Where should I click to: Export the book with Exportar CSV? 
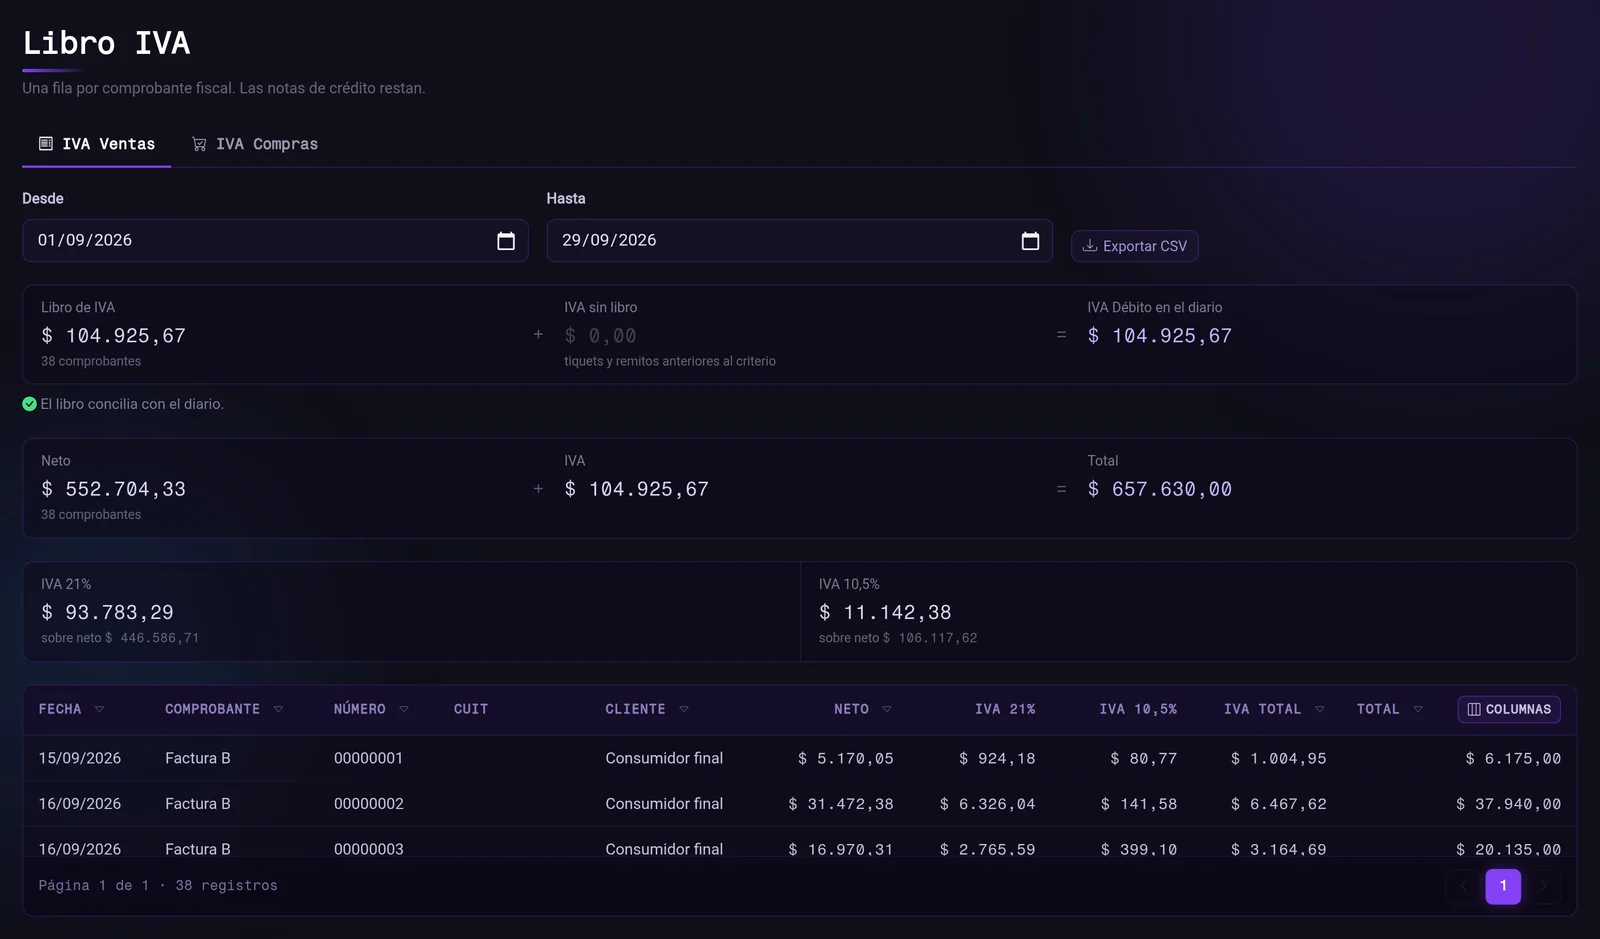[1135, 246]
